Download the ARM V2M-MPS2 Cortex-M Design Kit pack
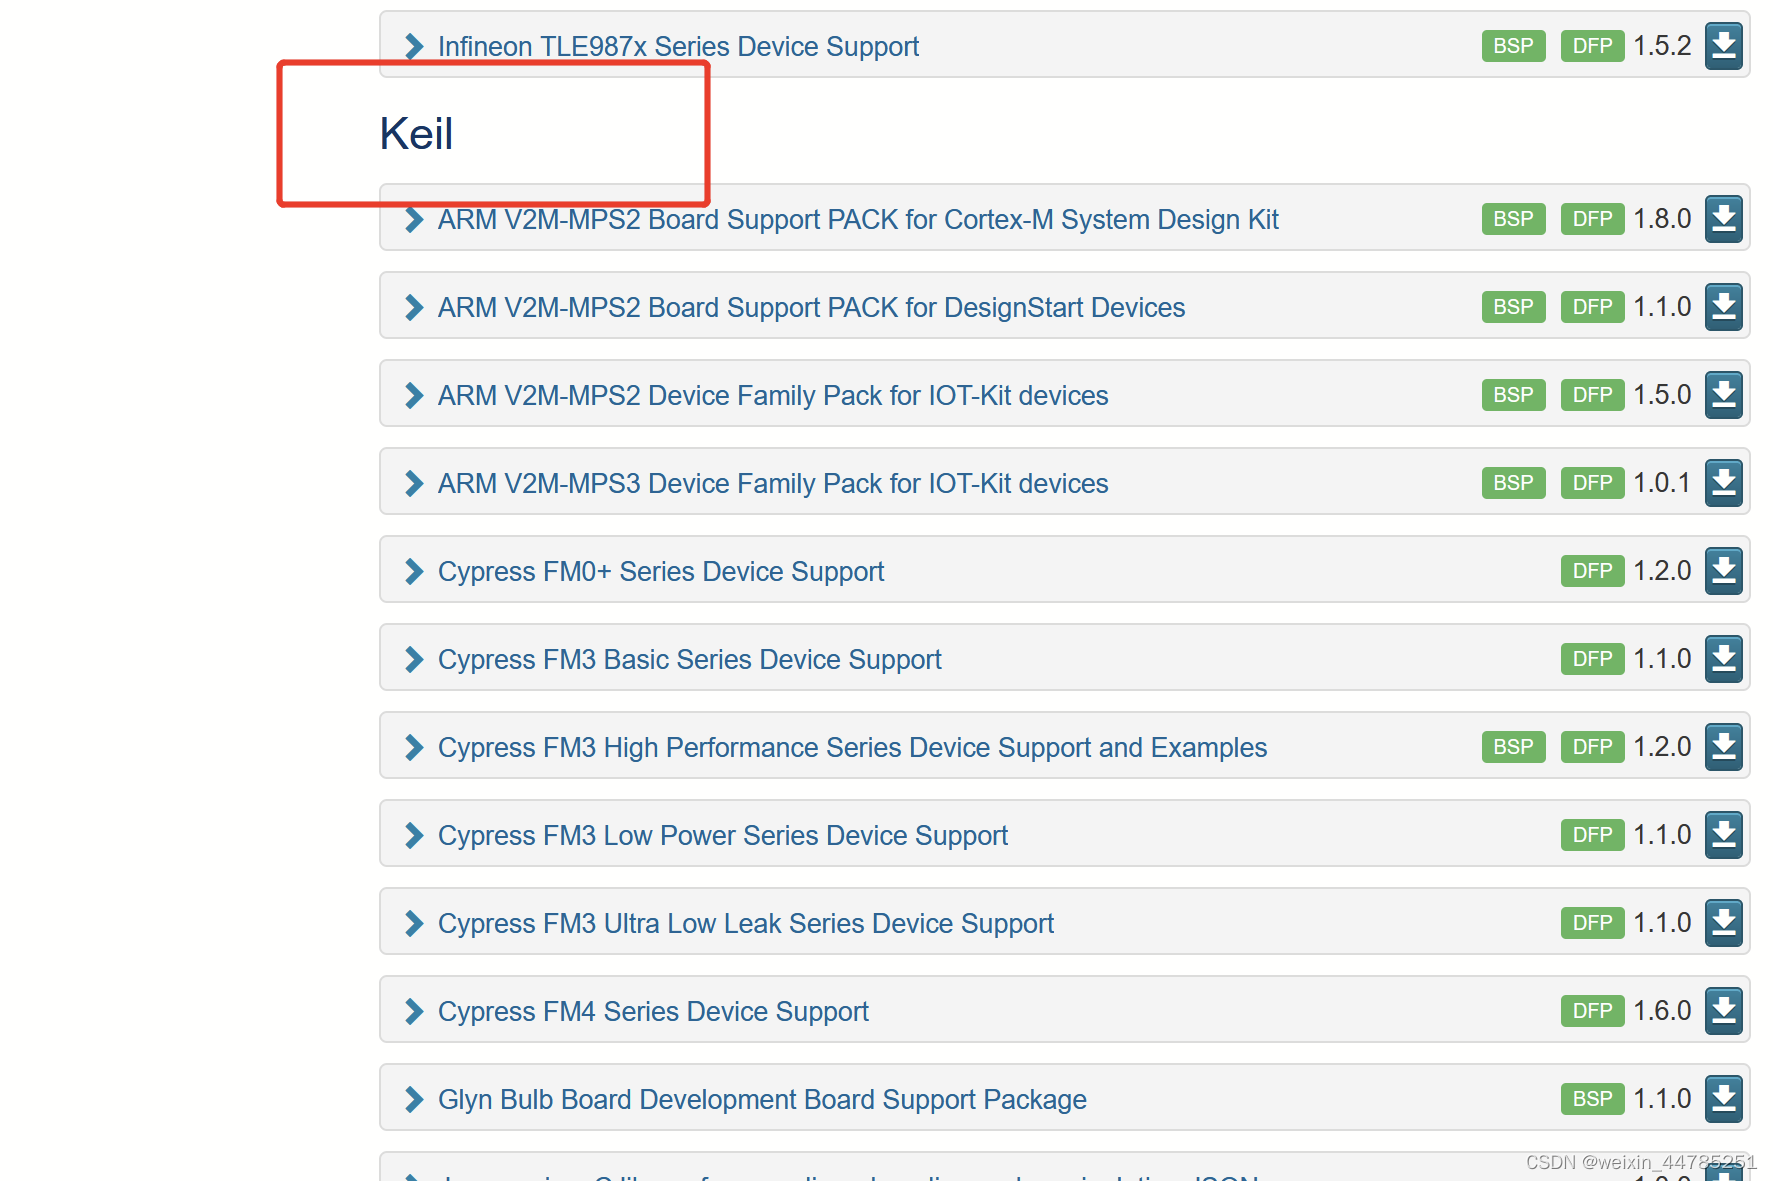Viewport: 1773px width, 1181px height. tap(1723, 218)
